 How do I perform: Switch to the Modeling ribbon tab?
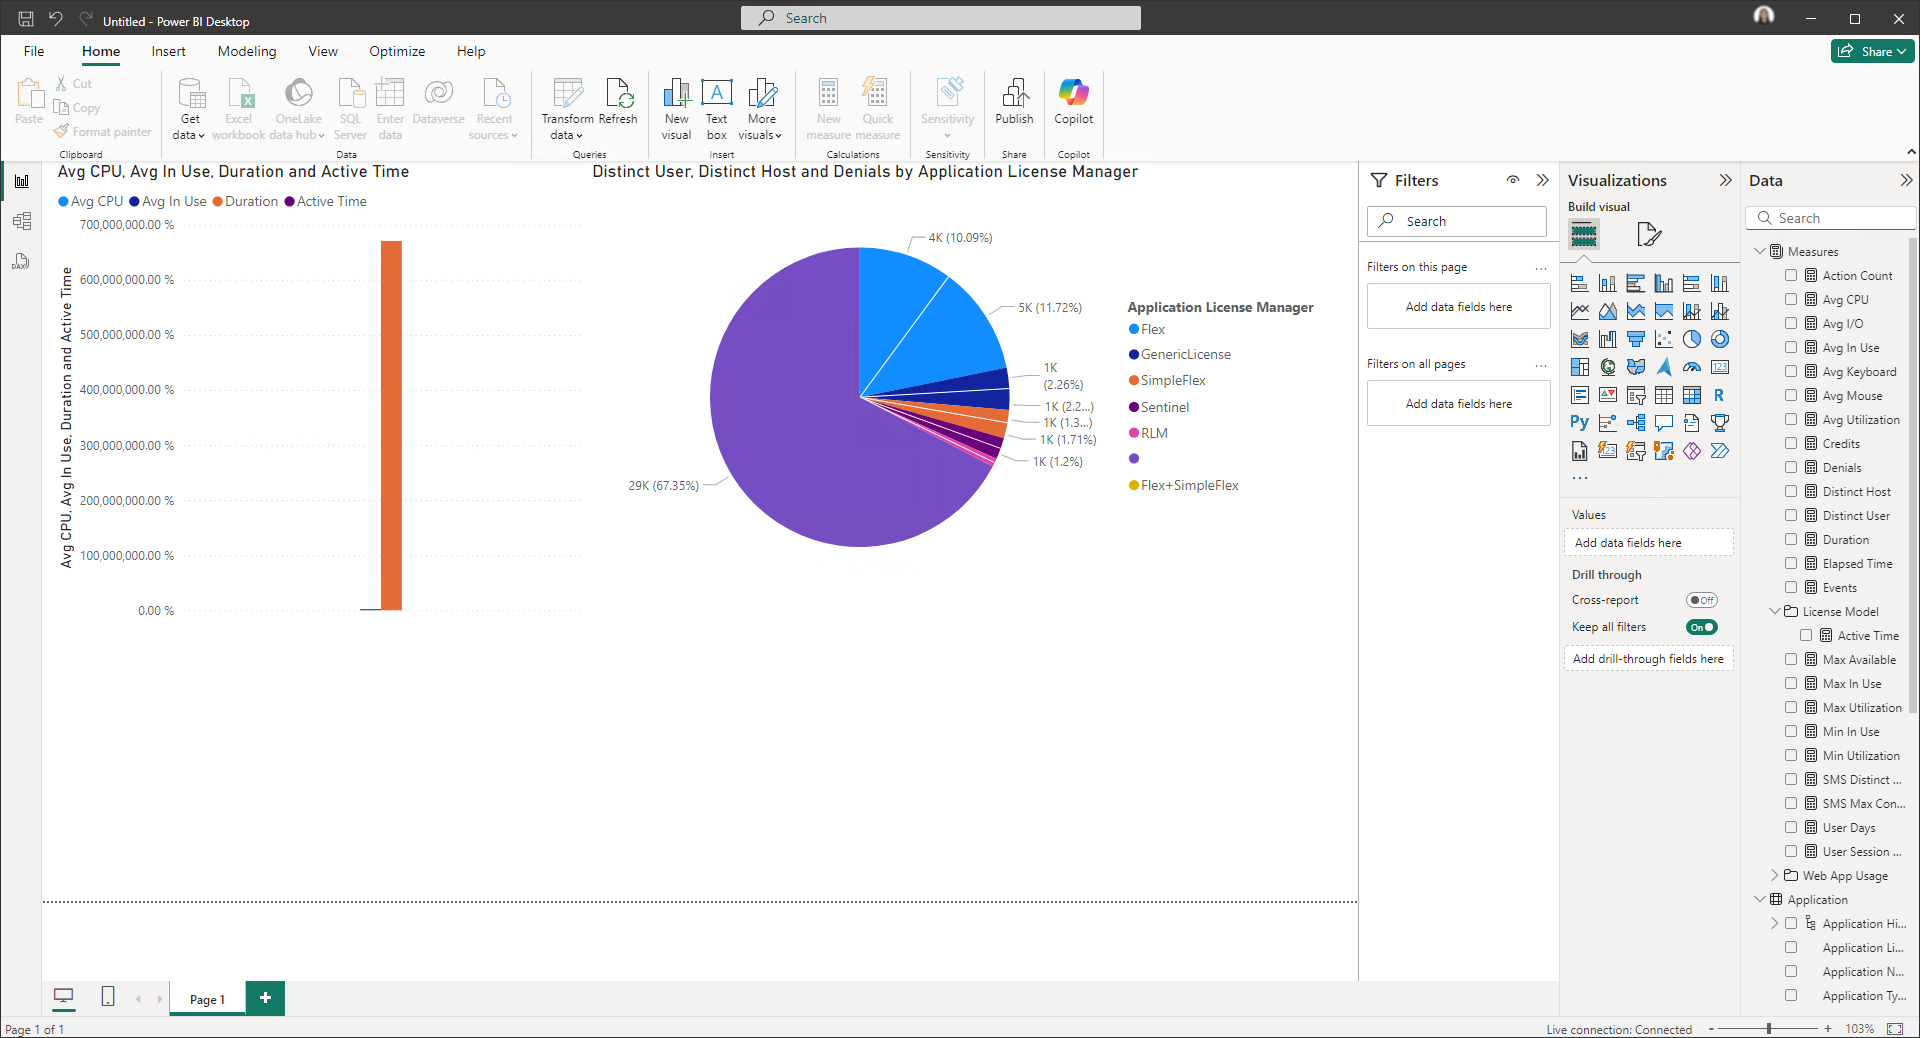pos(246,51)
